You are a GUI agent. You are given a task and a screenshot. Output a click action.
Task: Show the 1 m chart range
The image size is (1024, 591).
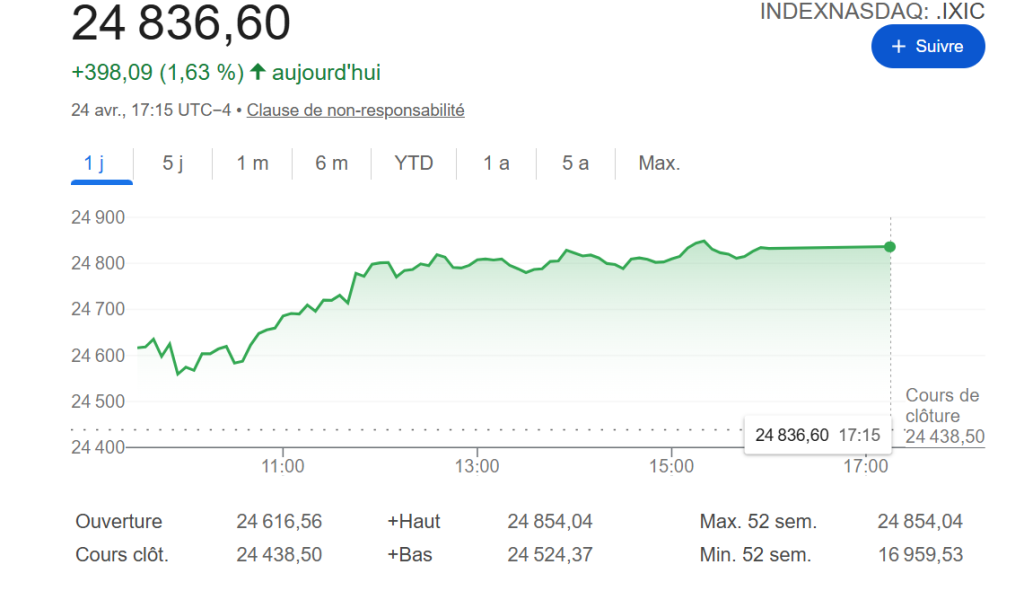pyautogui.click(x=252, y=163)
